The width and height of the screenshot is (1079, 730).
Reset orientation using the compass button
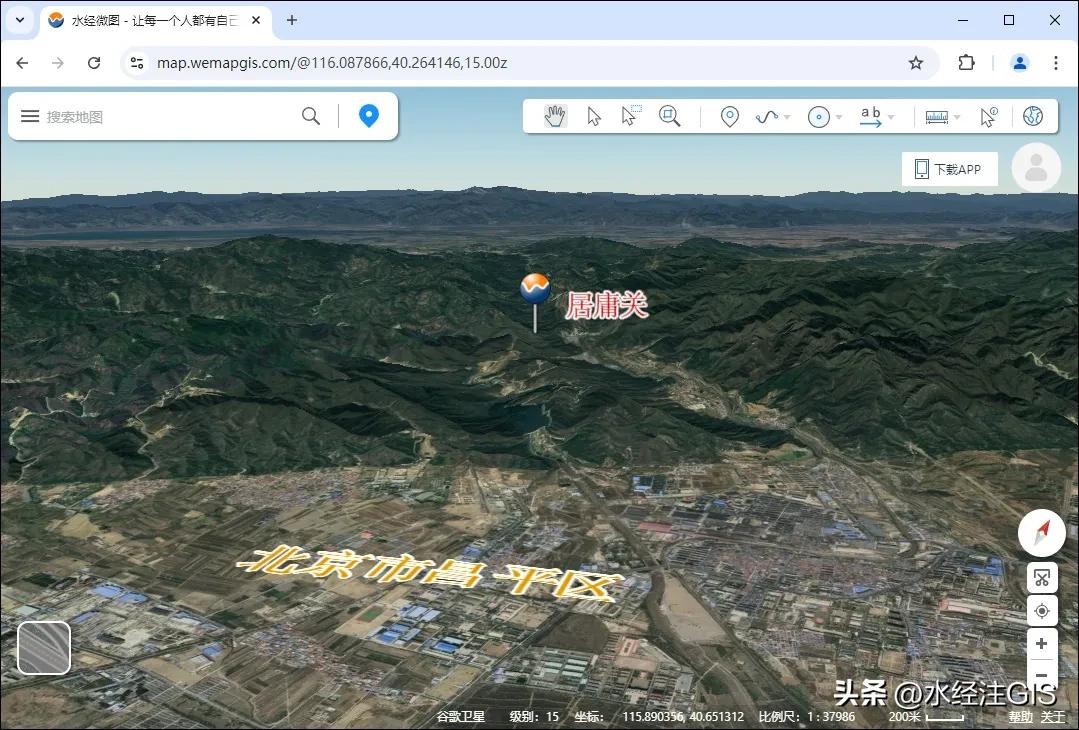1041,532
